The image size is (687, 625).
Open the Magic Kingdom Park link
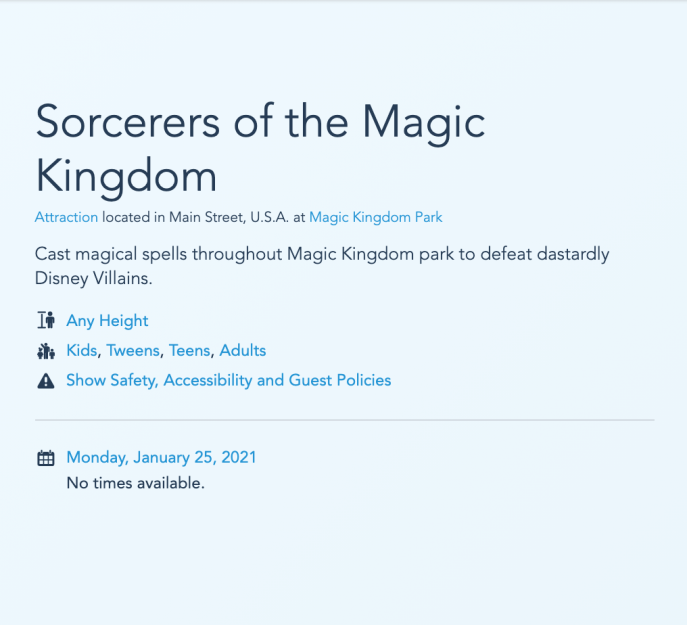[x=375, y=217]
